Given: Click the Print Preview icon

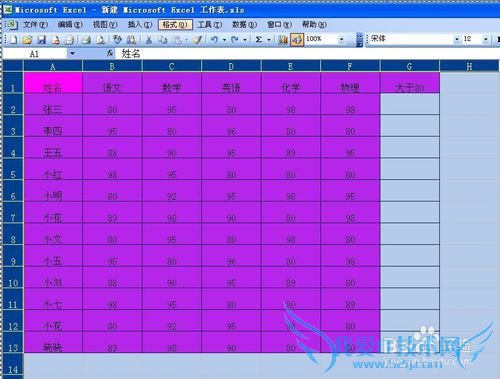Looking at the screenshot, I should [x=100, y=40].
